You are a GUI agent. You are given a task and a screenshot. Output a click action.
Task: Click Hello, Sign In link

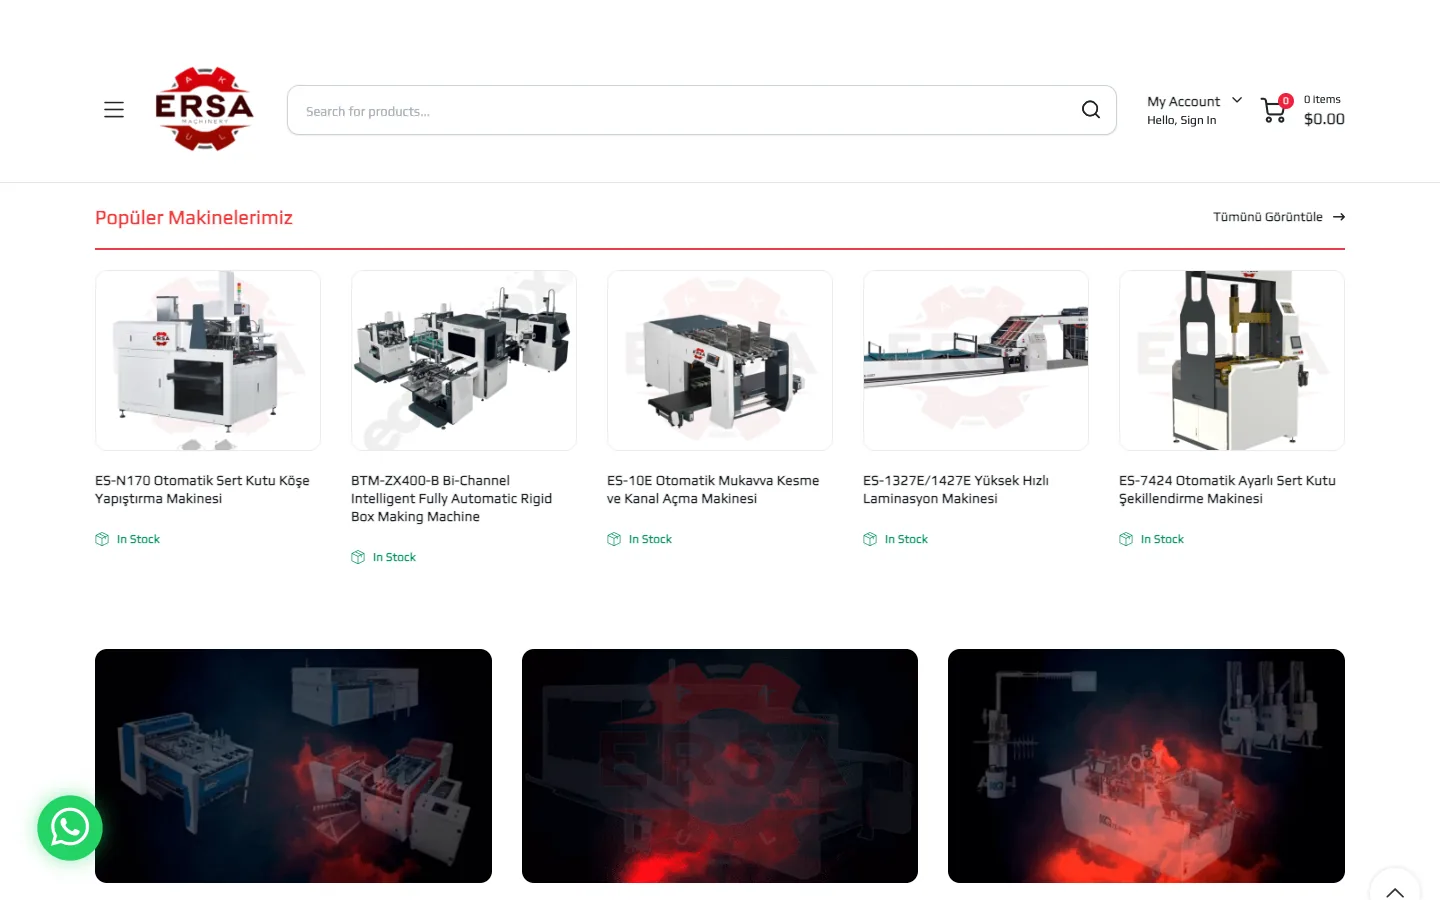click(x=1182, y=120)
